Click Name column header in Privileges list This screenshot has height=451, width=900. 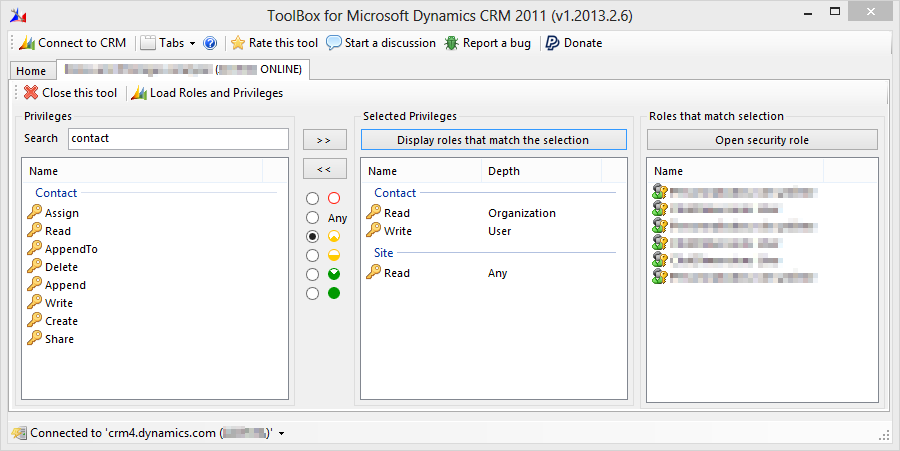[142, 171]
